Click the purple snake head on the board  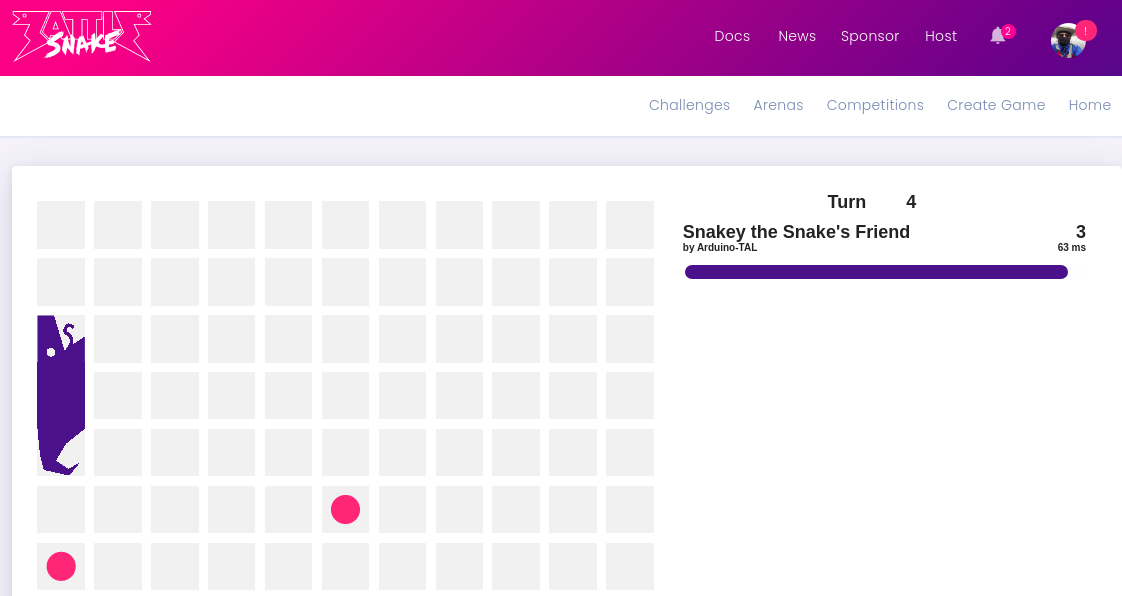[x=61, y=338]
